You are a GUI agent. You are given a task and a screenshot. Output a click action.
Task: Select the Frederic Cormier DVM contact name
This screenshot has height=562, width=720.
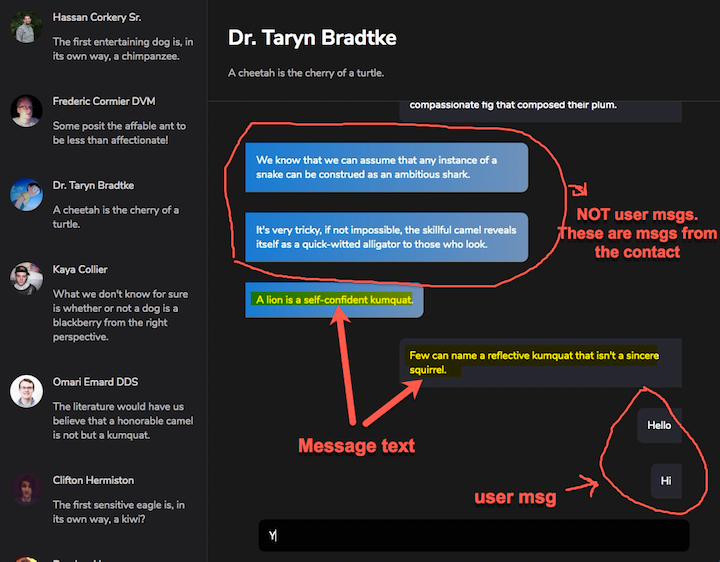(104, 102)
